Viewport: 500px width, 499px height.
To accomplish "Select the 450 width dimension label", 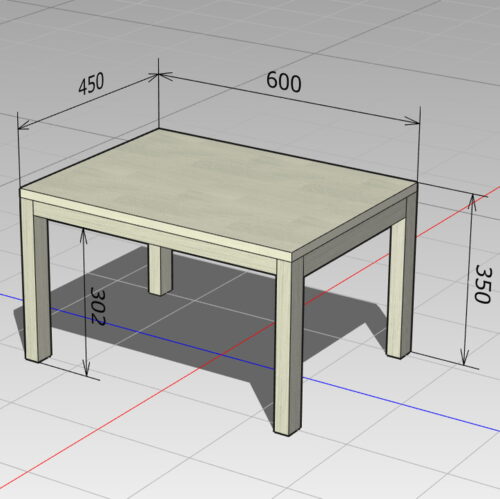I will [x=91, y=83].
